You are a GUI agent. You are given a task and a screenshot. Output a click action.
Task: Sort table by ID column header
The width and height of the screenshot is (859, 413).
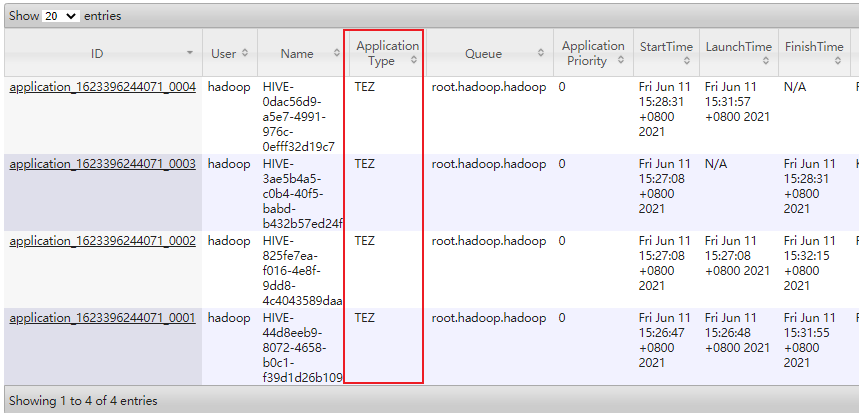(x=104, y=53)
